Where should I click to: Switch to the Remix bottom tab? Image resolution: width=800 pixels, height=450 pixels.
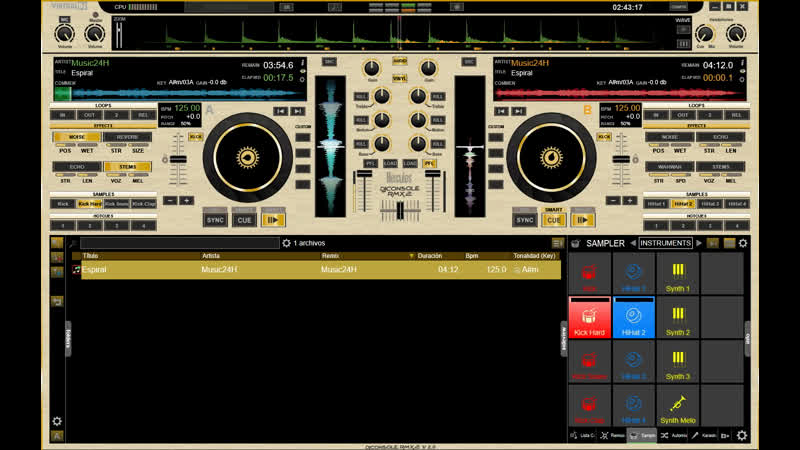[x=612, y=435]
